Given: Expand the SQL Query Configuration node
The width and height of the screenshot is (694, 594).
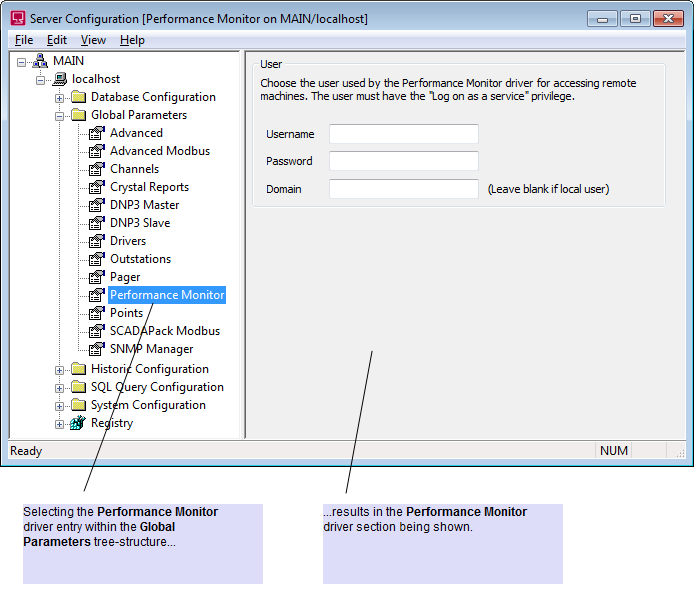Looking at the screenshot, I should tap(60, 387).
